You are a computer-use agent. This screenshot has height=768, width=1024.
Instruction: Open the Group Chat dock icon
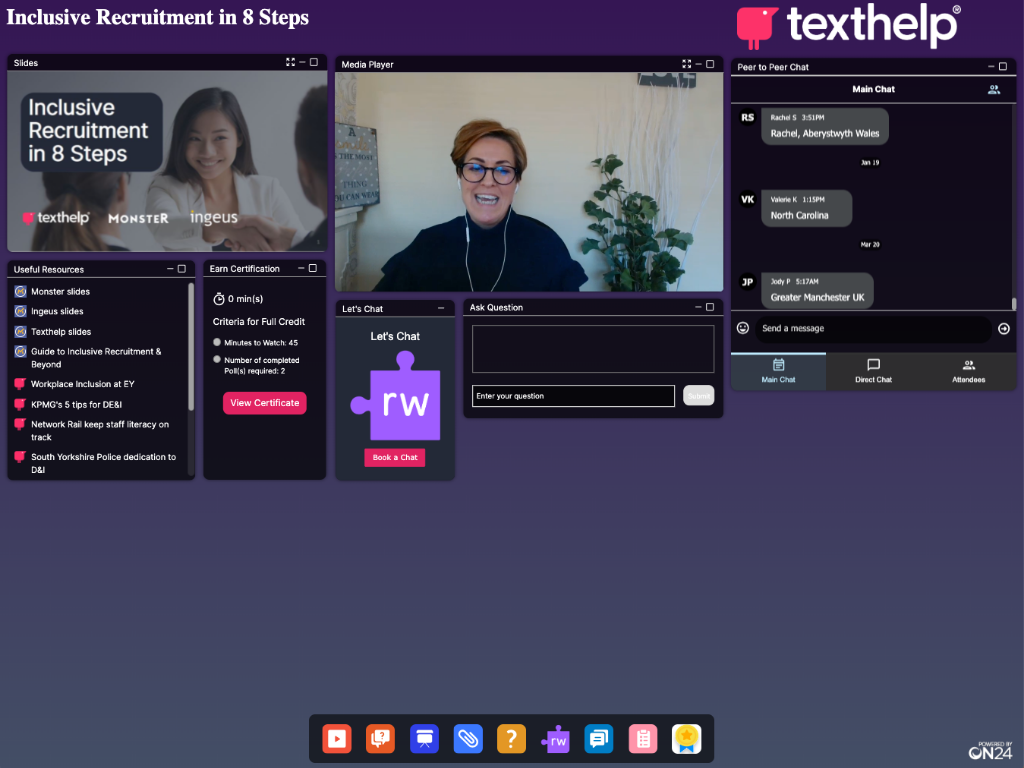point(599,738)
